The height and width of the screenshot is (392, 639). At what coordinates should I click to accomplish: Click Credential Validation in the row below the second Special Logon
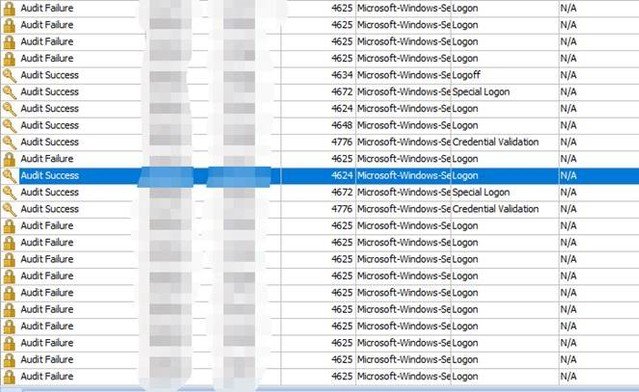(x=496, y=209)
